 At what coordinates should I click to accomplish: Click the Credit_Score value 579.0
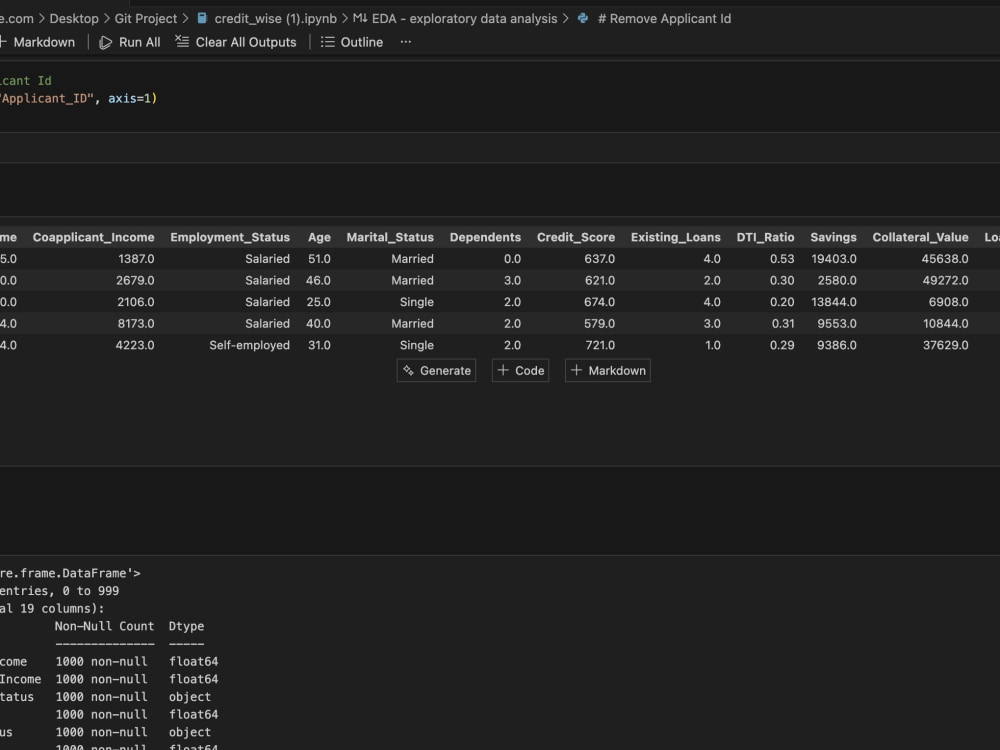599,323
